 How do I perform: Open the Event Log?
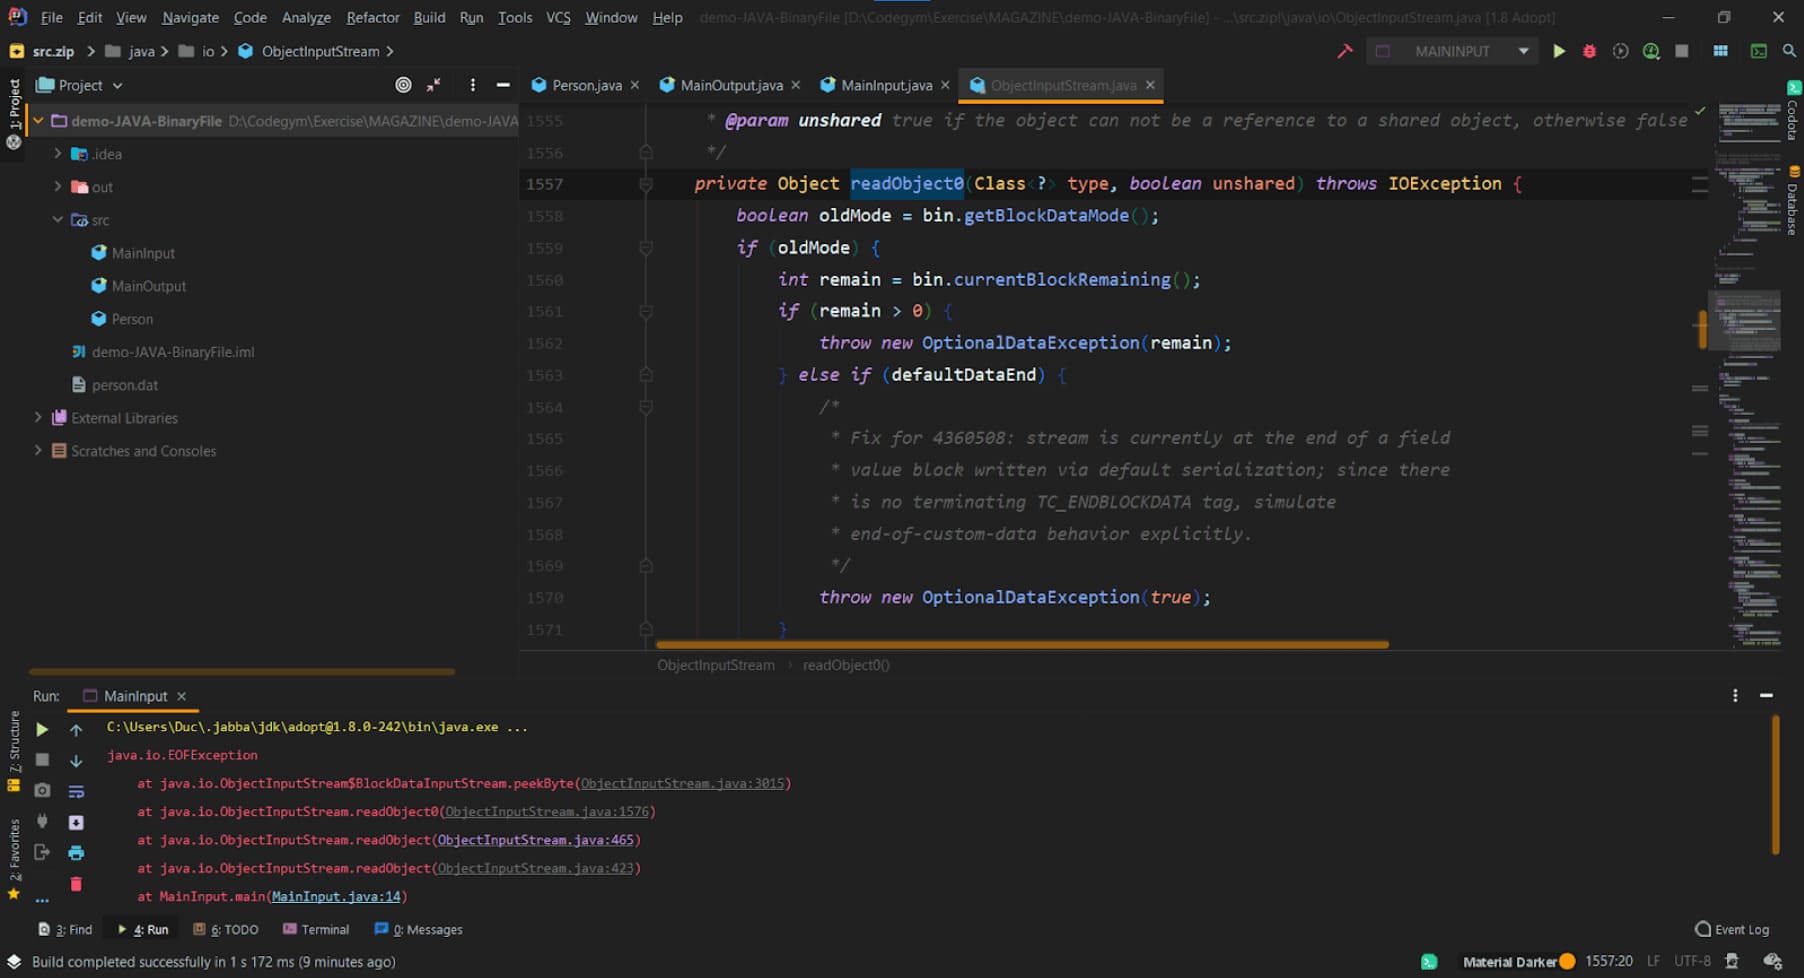[1732, 929]
